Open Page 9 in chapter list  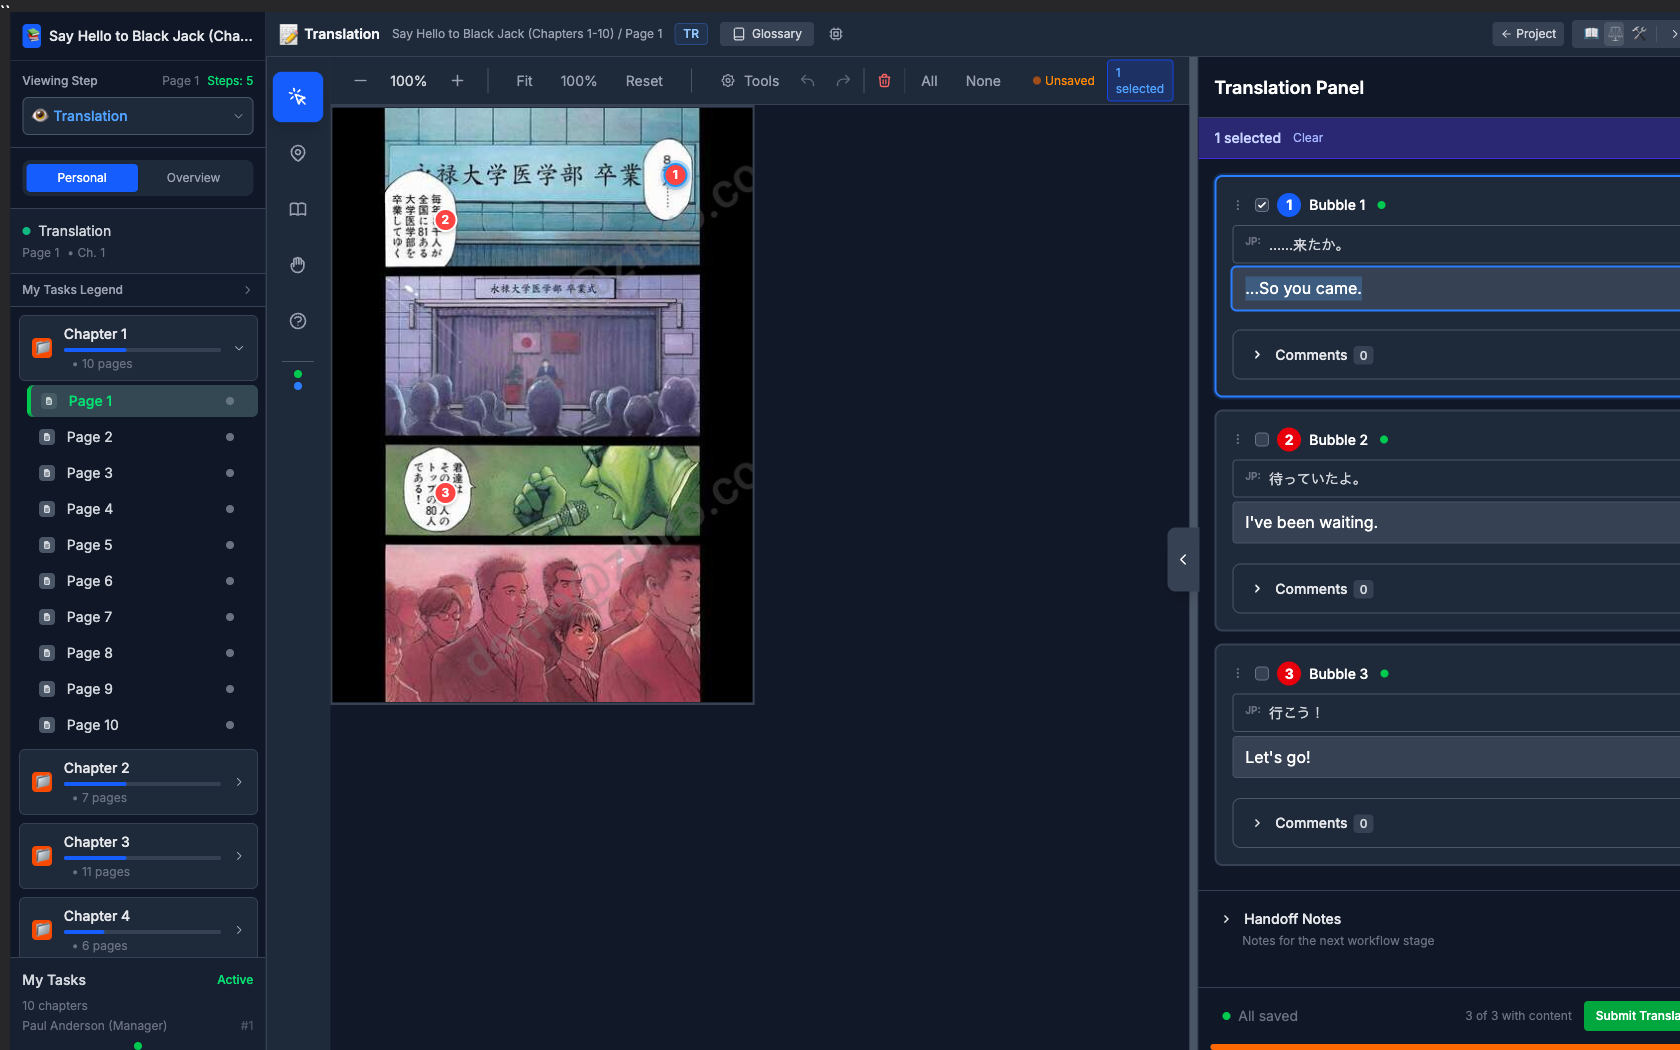pyautogui.click(x=142, y=689)
